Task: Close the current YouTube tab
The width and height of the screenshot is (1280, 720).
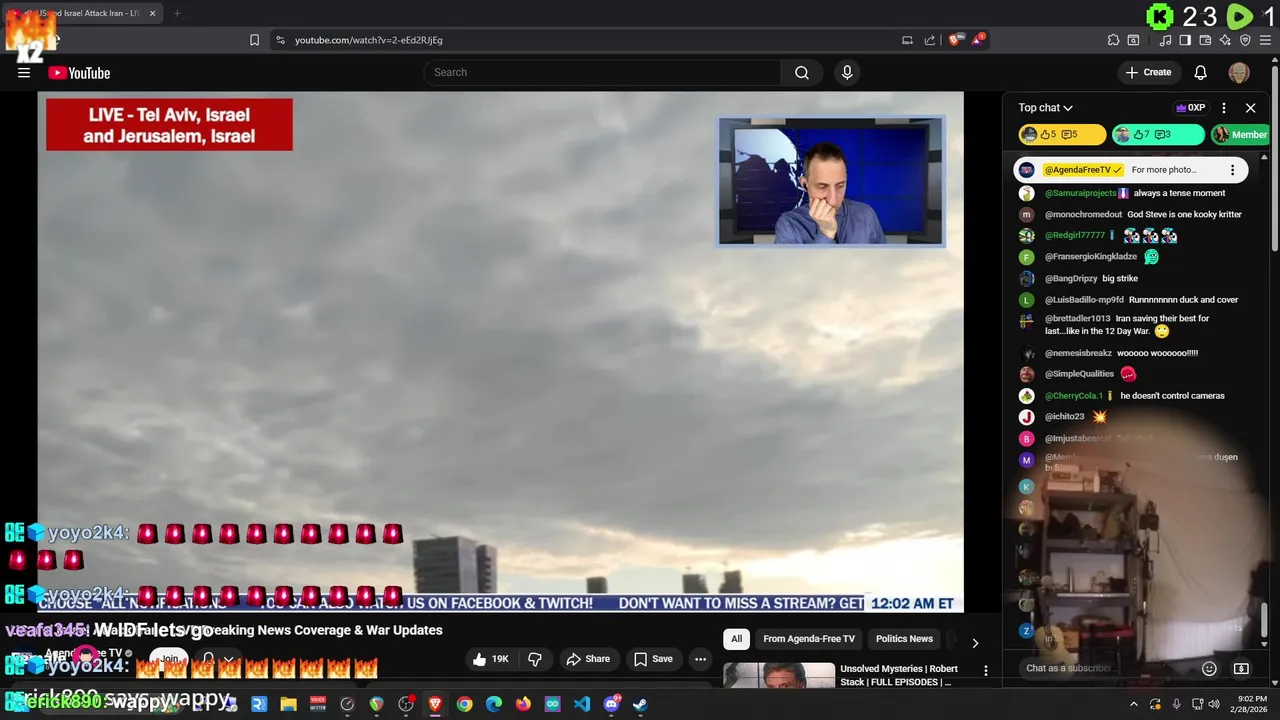Action: tap(152, 13)
